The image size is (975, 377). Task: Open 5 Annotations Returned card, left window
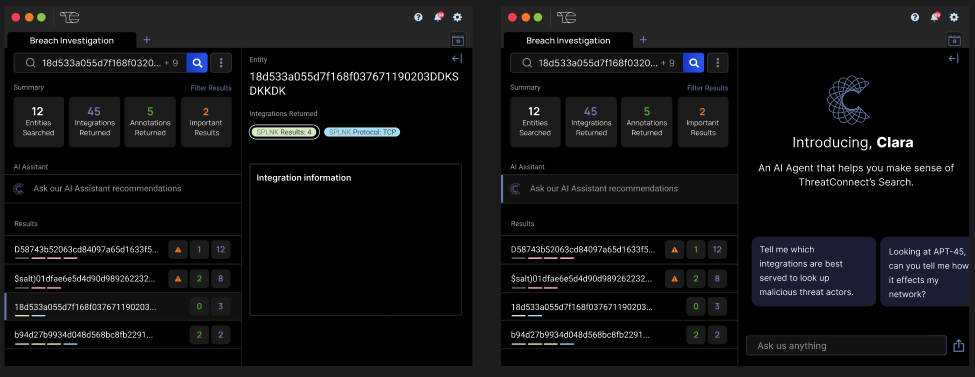150,122
